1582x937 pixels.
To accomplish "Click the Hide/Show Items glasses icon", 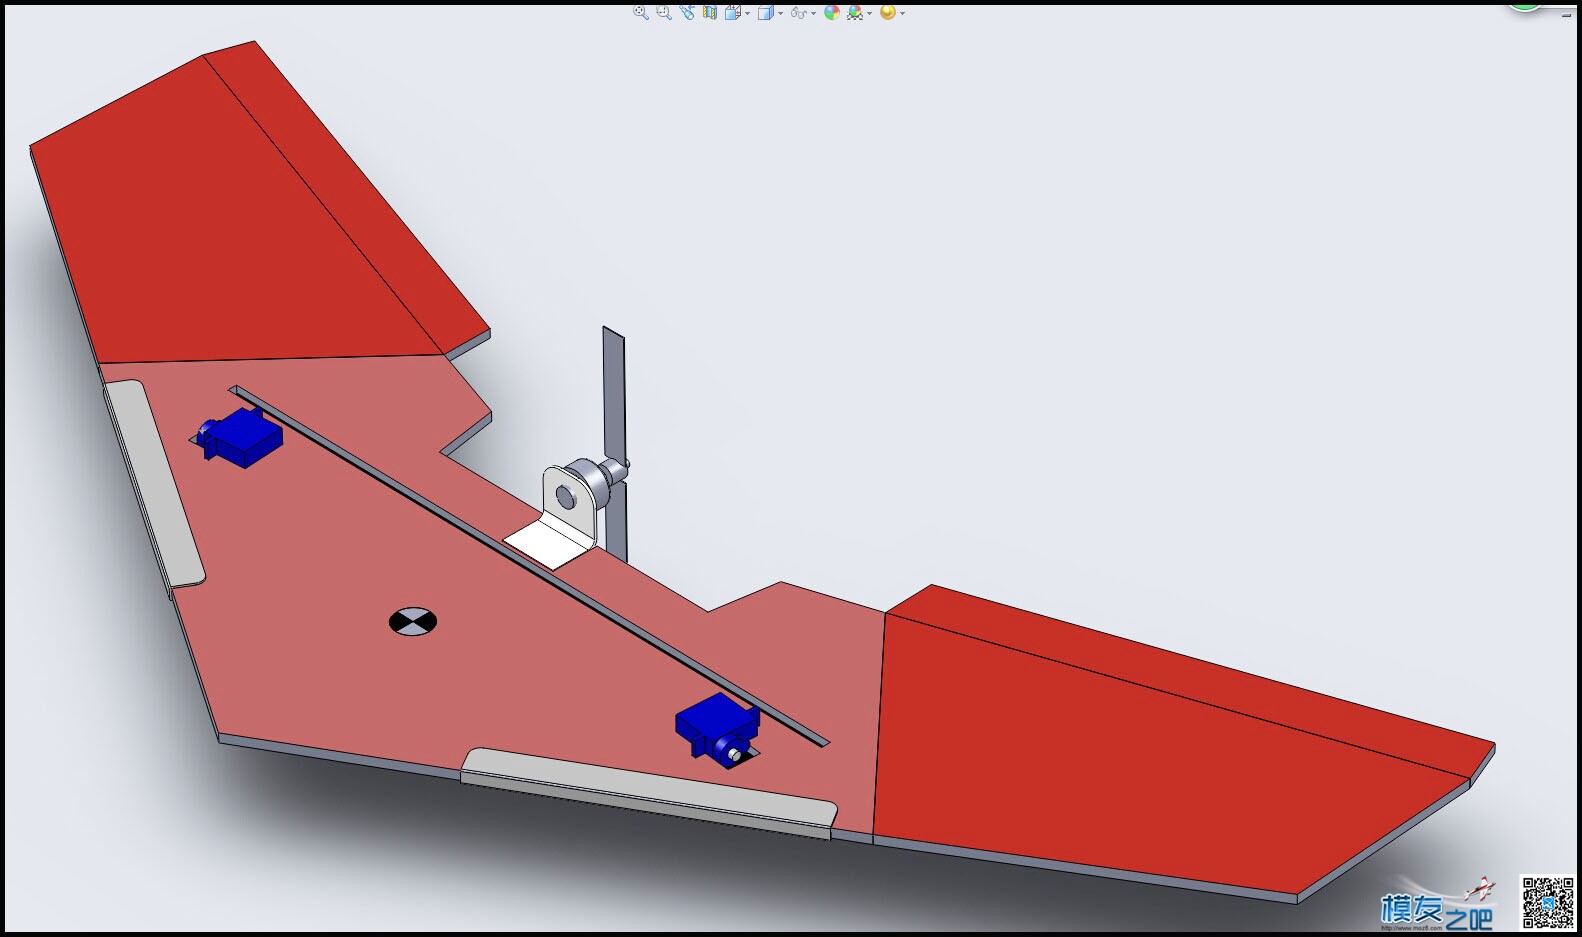I will 799,14.
